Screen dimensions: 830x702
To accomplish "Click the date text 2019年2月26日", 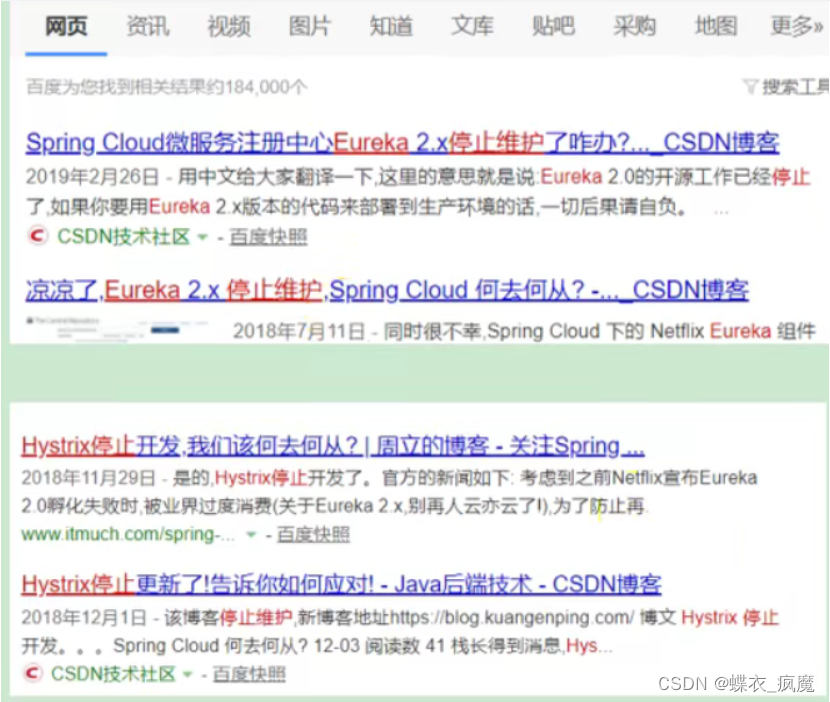I will (x=92, y=177).
